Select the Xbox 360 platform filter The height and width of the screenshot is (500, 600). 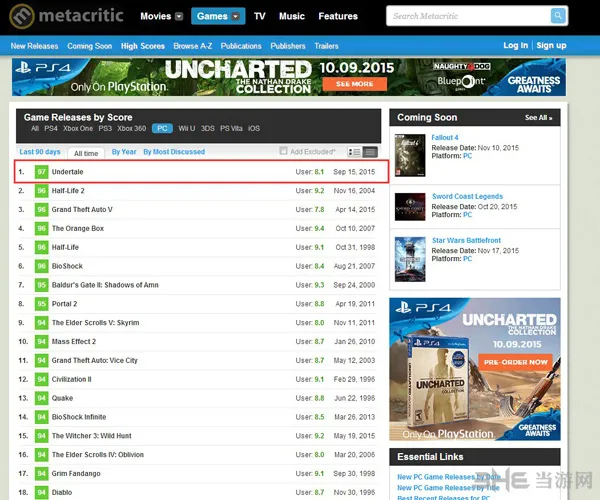pyautogui.click(x=132, y=129)
